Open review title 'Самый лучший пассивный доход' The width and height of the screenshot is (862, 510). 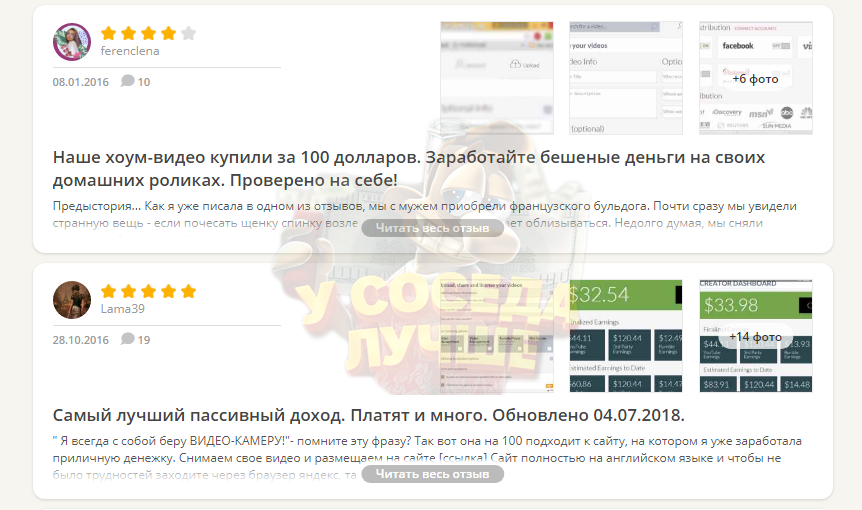tap(368, 415)
